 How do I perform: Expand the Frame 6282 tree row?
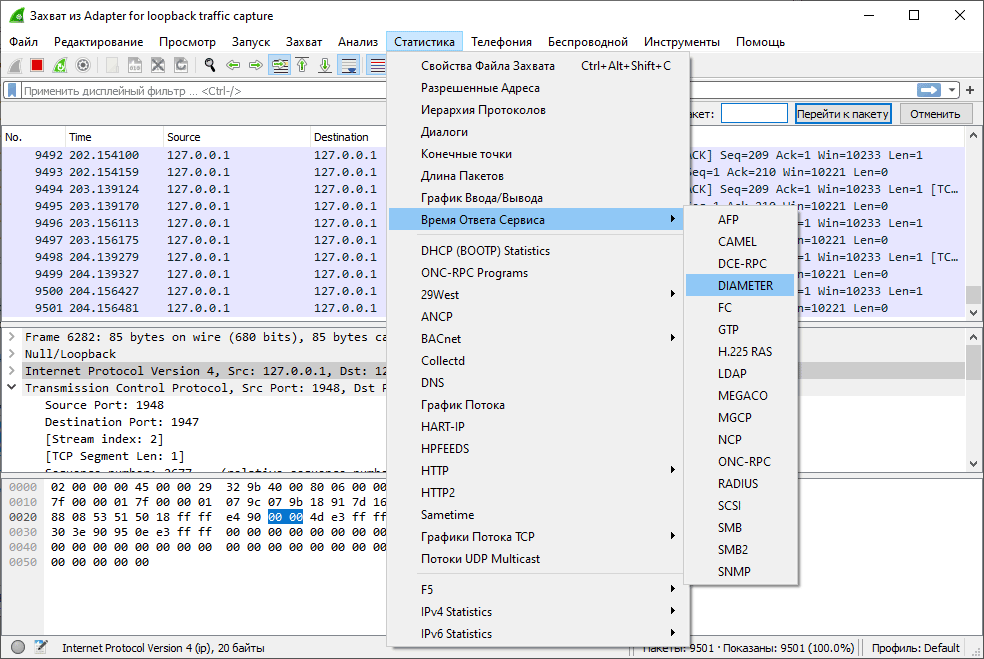tap(11, 337)
